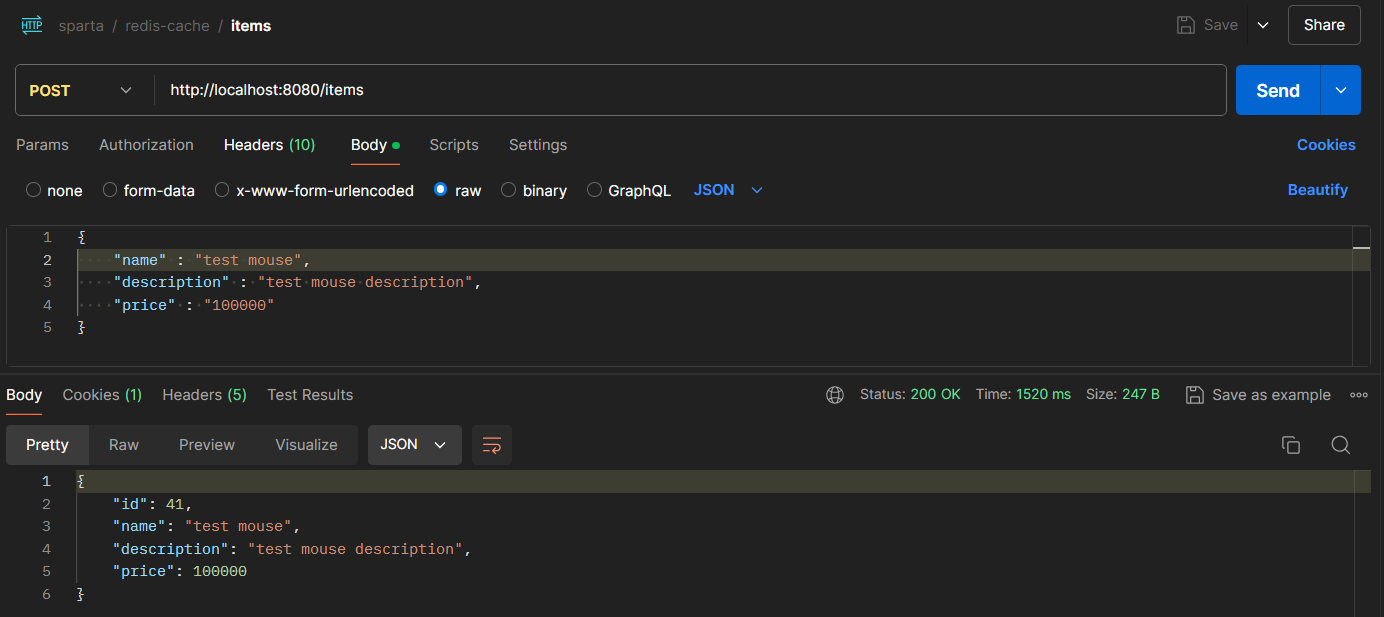The width and height of the screenshot is (1384, 617).
Task: Click the "id": 41 response line
Action: pyautogui.click(x=152, y=504)
